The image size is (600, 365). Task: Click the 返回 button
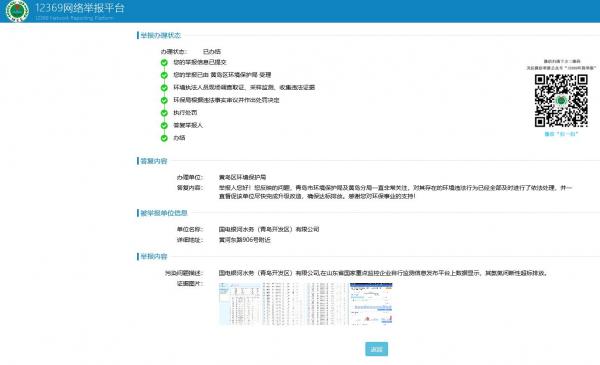tap(377, 349)
